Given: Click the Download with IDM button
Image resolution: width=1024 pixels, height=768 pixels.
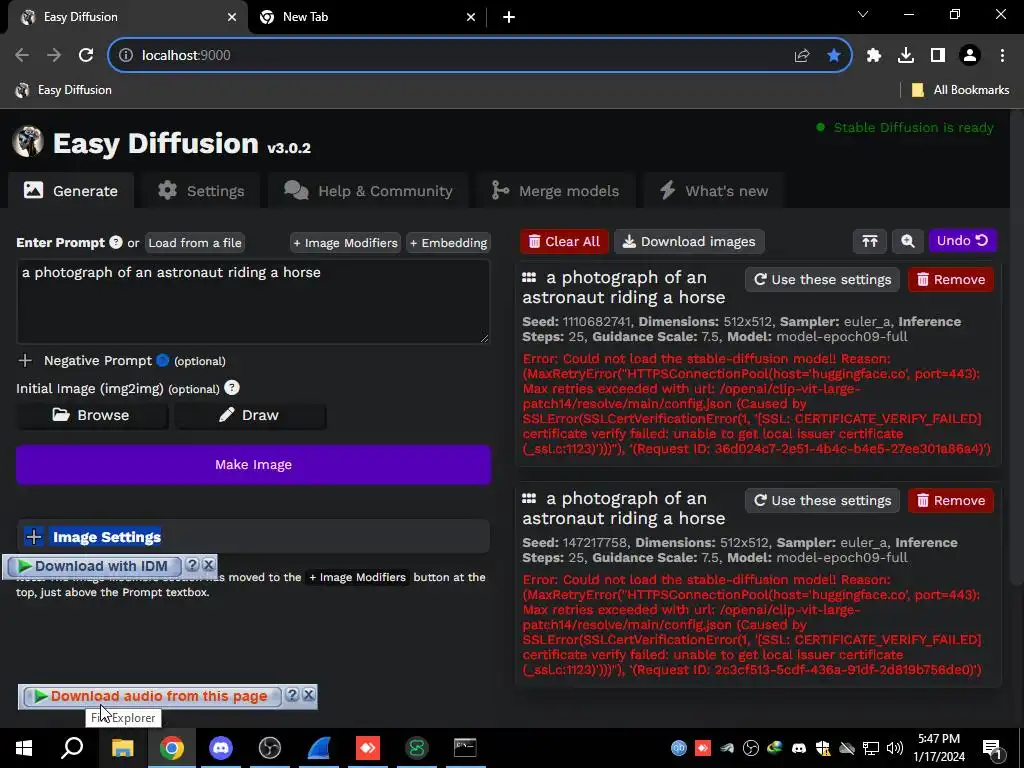Looking at the screenshot, I should point(93,566).
